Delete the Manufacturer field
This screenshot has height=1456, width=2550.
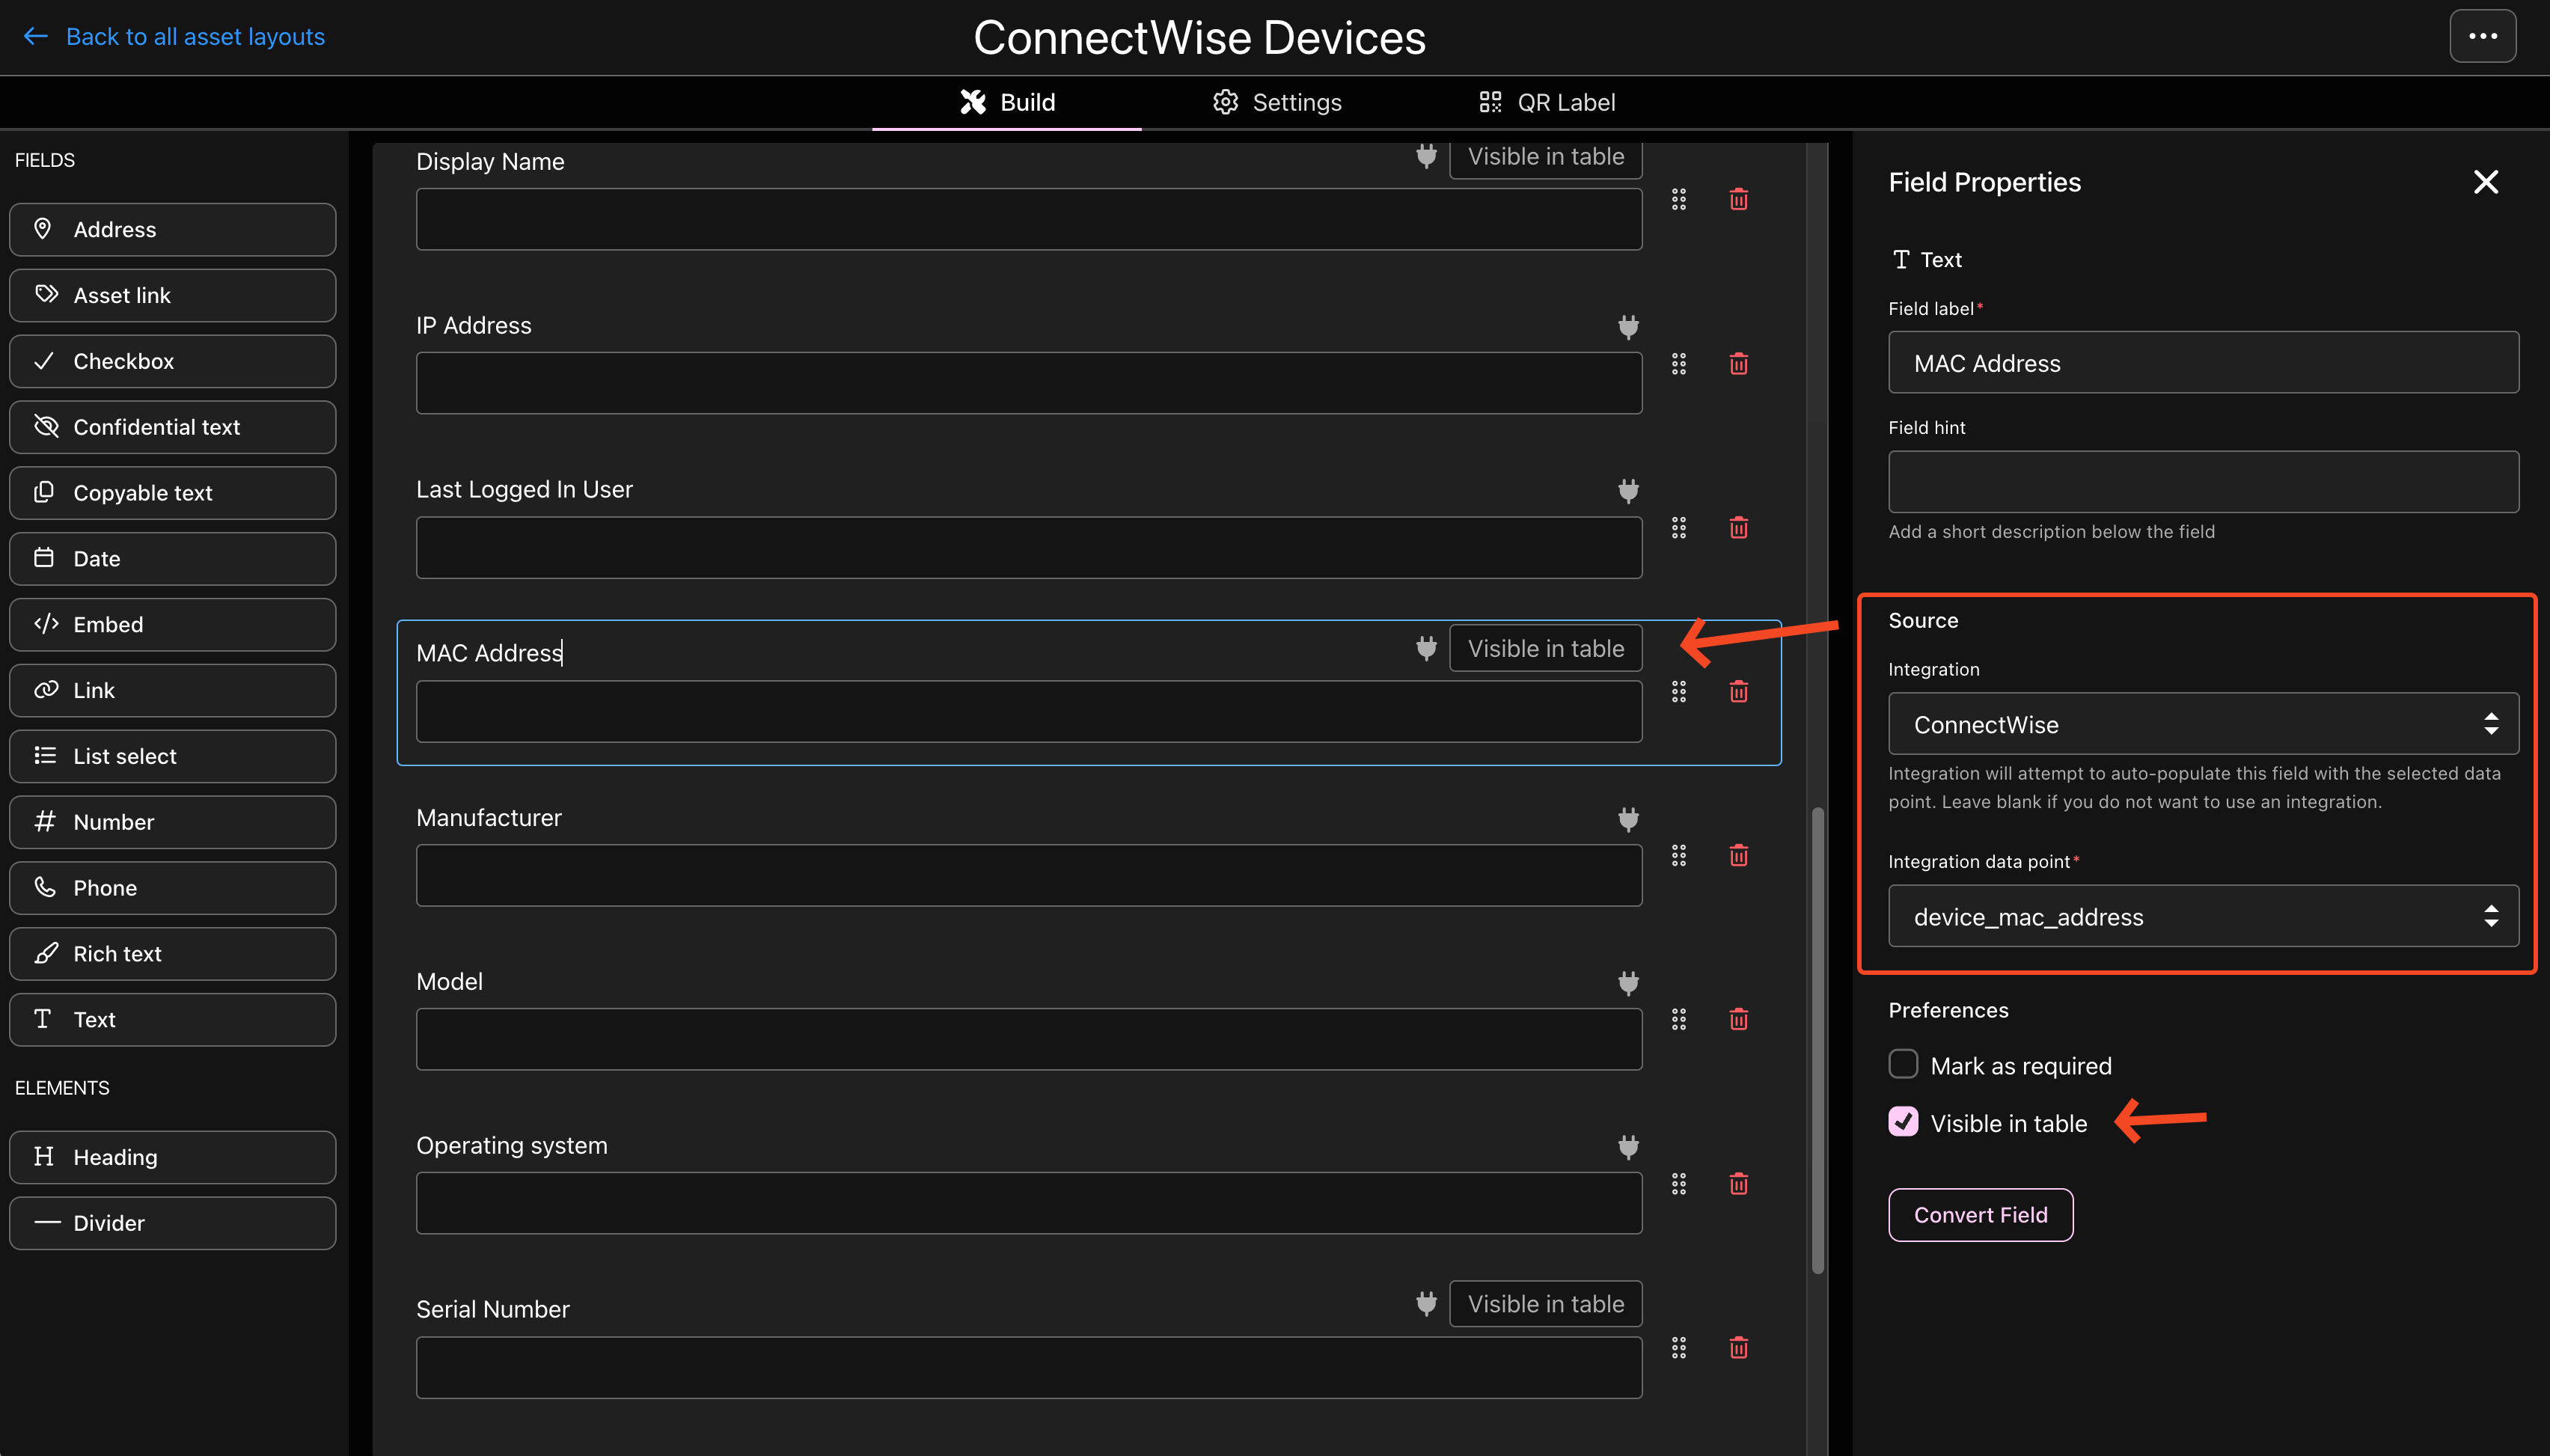tap(1739, 855)
